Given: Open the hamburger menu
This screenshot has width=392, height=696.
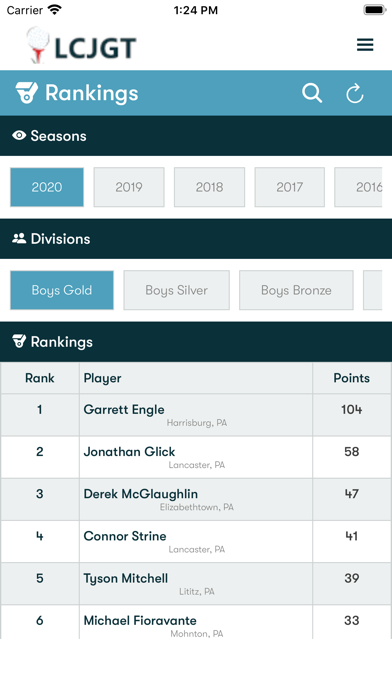Looking at the screenshot, I should tap(365, 45).
